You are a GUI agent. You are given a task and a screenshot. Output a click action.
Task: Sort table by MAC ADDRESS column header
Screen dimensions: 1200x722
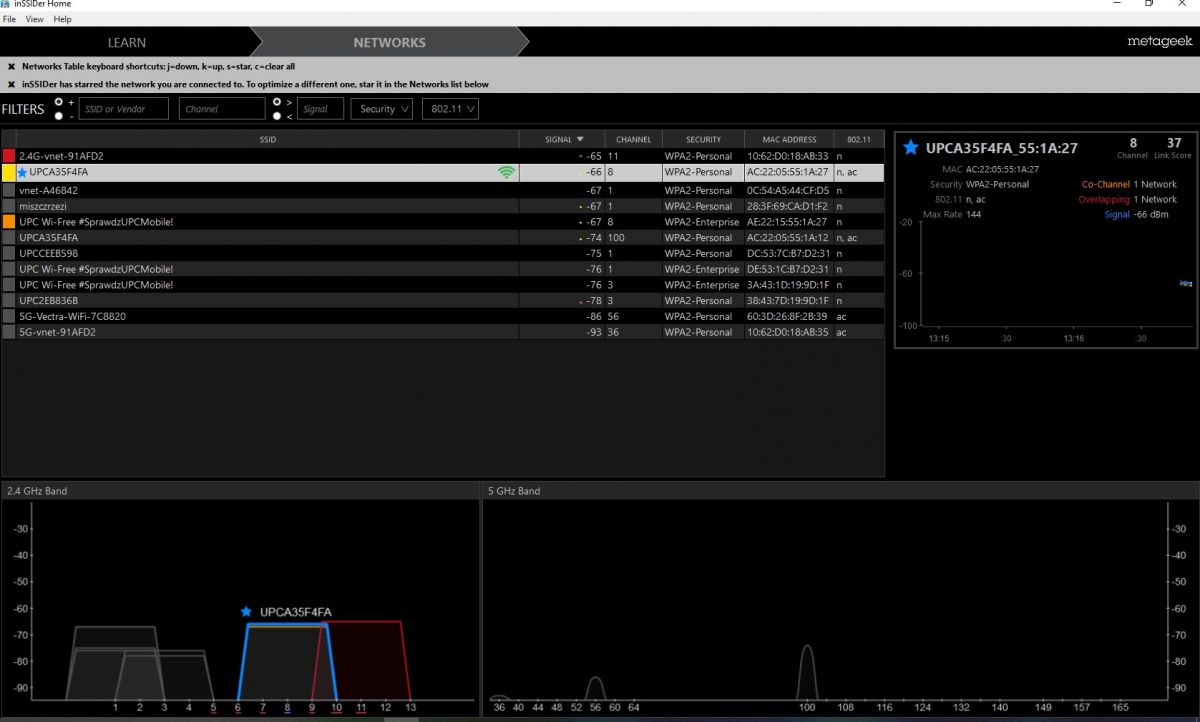pyautogui.click(x=789, y=140)
